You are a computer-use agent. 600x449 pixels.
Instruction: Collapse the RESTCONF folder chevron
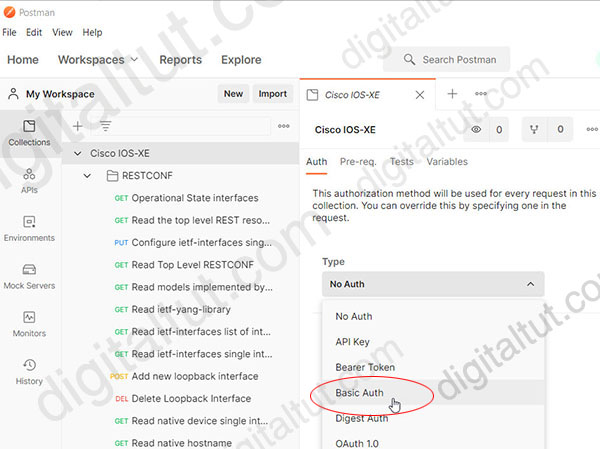87,176
